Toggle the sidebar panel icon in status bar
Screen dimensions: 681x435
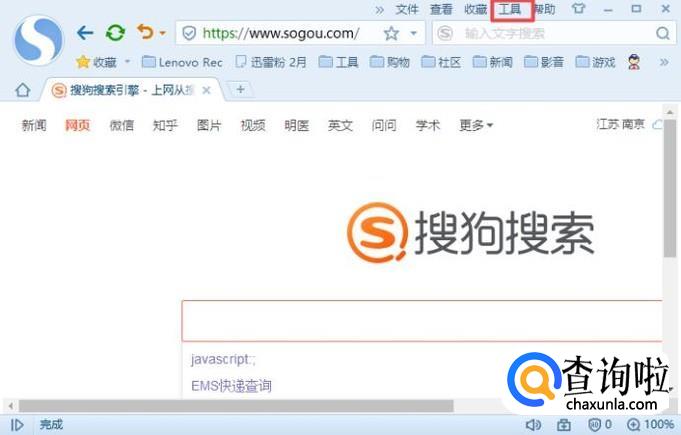pyautogui.click(x=17, y=425)
